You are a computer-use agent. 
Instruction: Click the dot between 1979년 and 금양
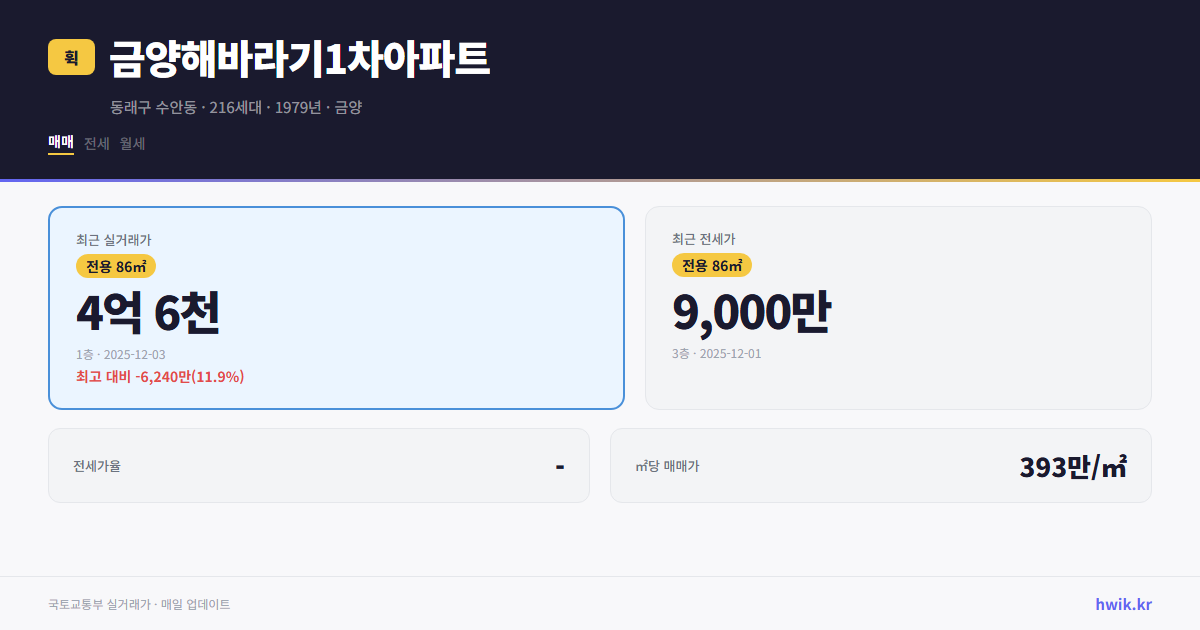[x=330, y=107]
